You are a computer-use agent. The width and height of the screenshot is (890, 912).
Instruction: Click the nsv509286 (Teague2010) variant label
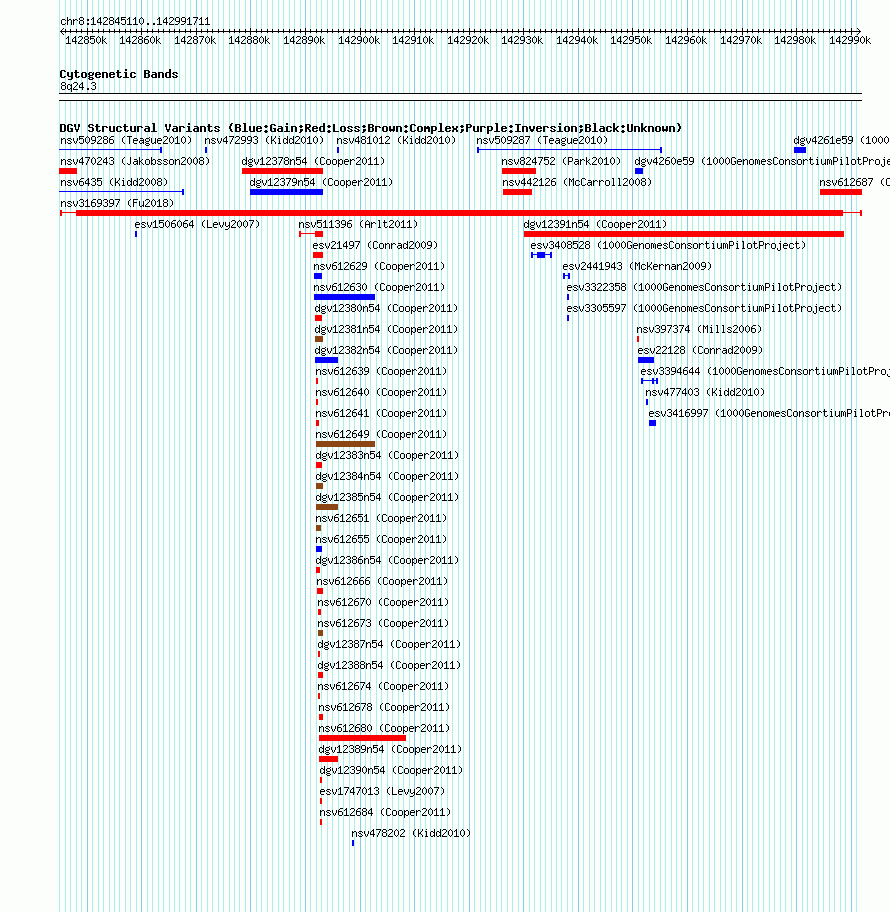tap(126, 140)
